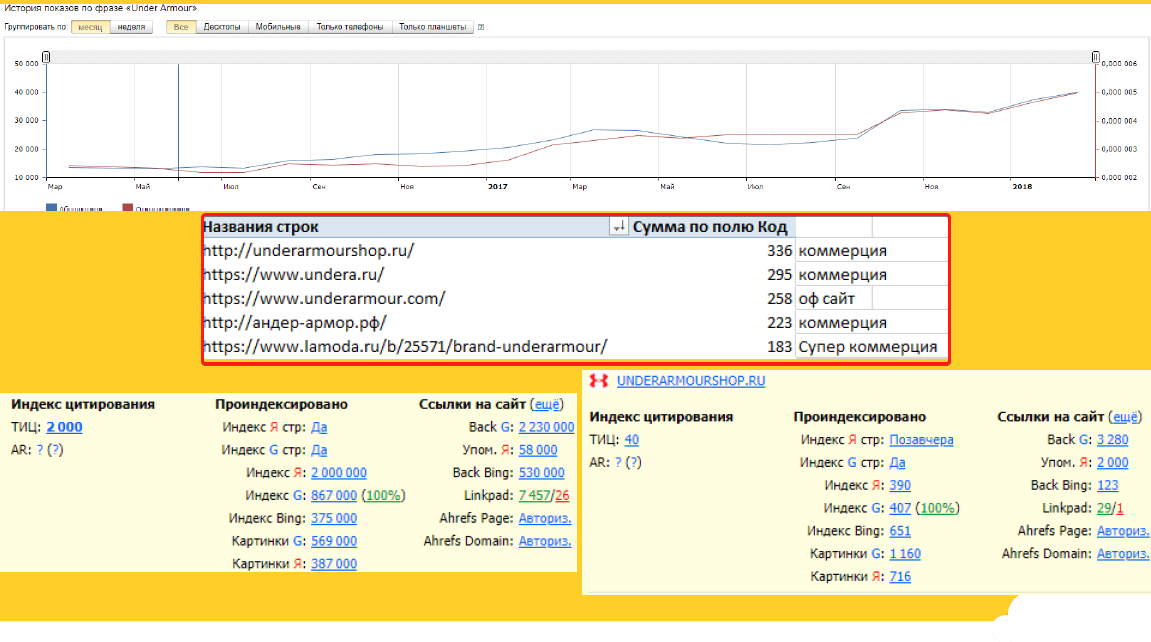This screenshot has height=642, width=1151.
Task: Grab the left chart range handle
Action: [x=46, y=56]
